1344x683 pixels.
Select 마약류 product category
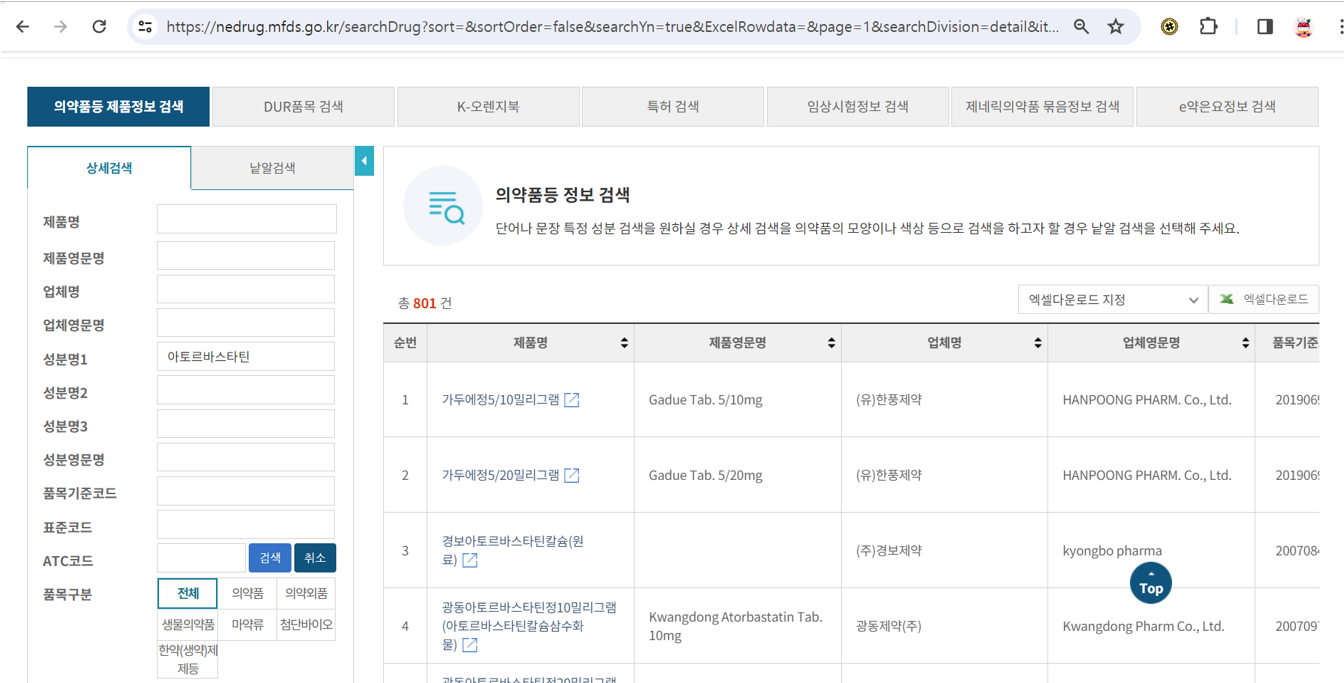pos(247,624)
